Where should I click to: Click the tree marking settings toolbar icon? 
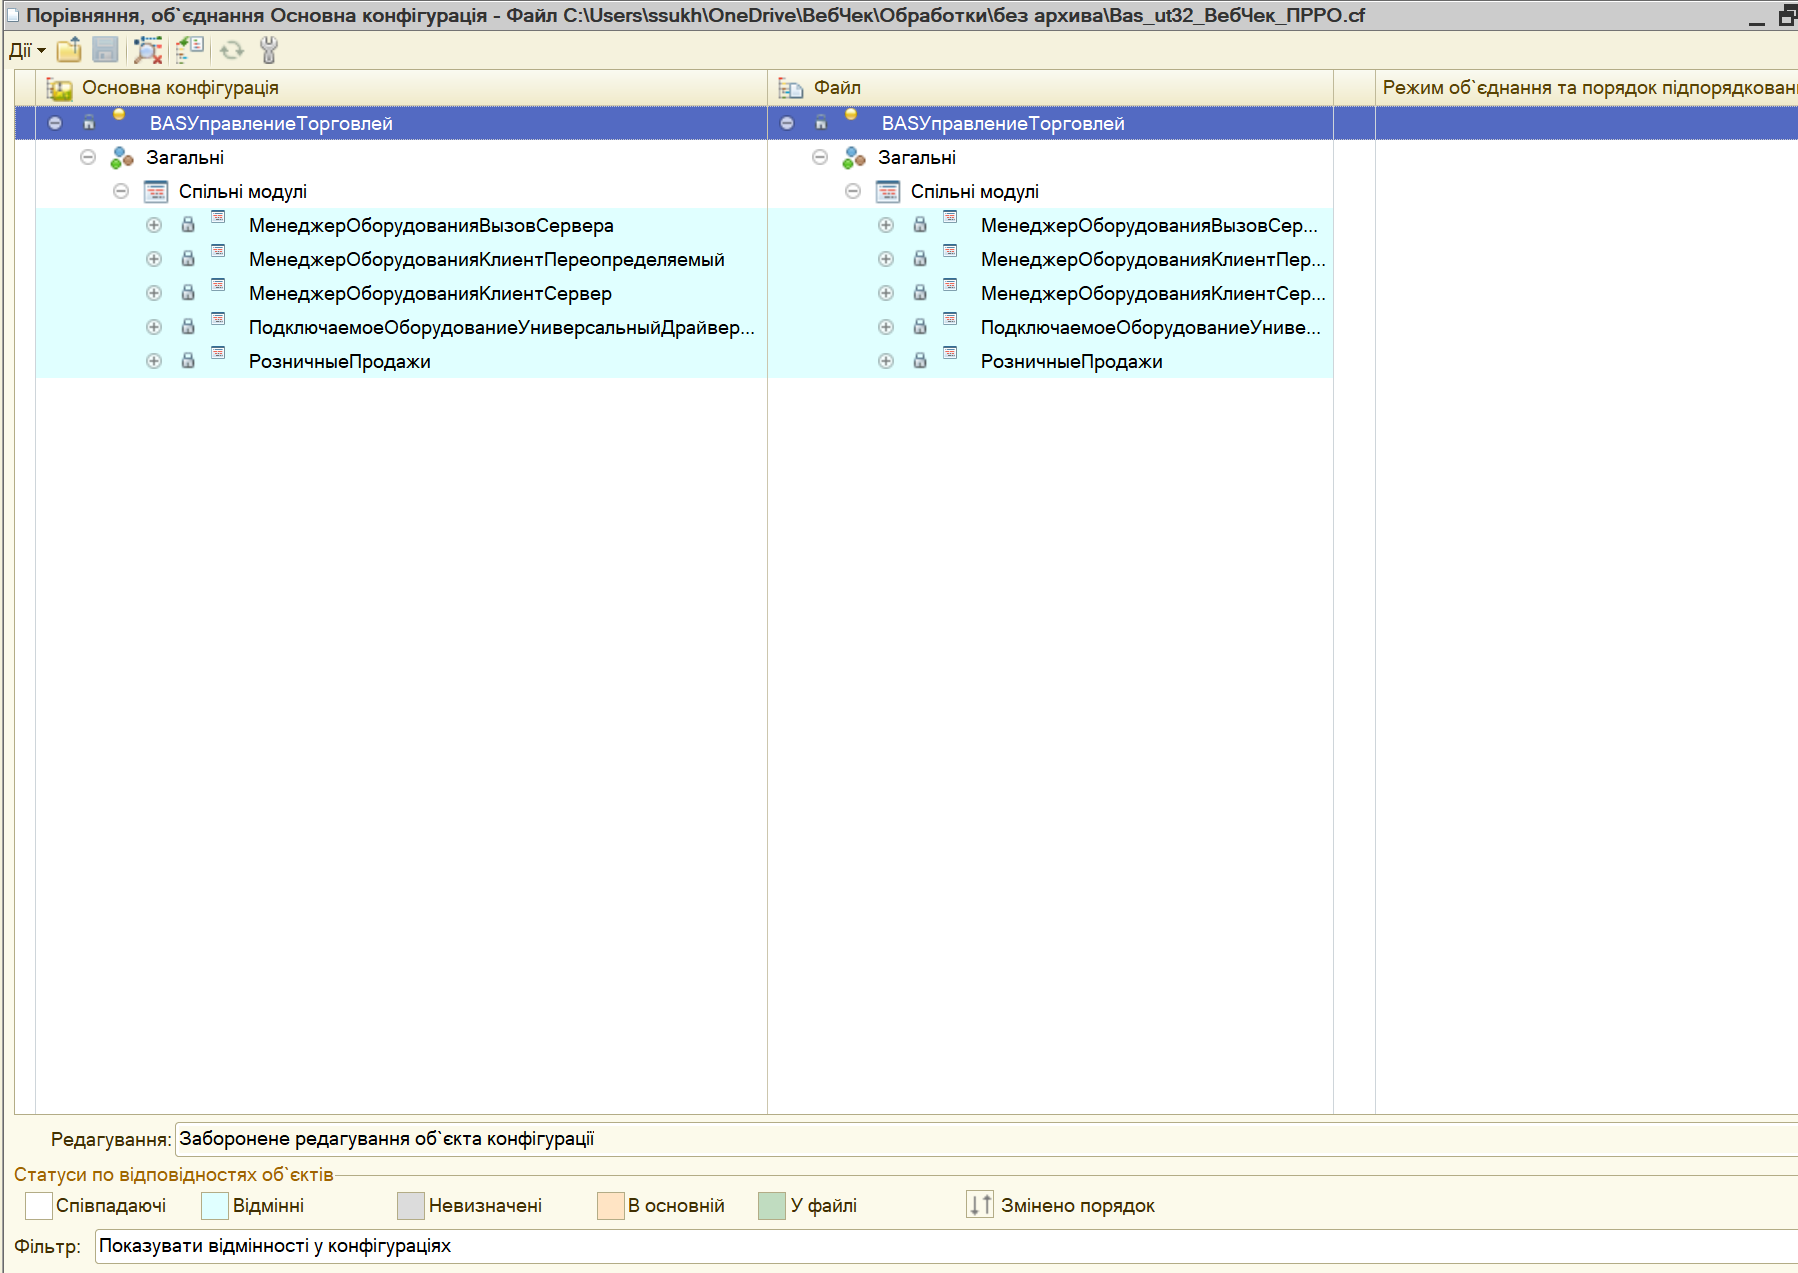[189, 50]
